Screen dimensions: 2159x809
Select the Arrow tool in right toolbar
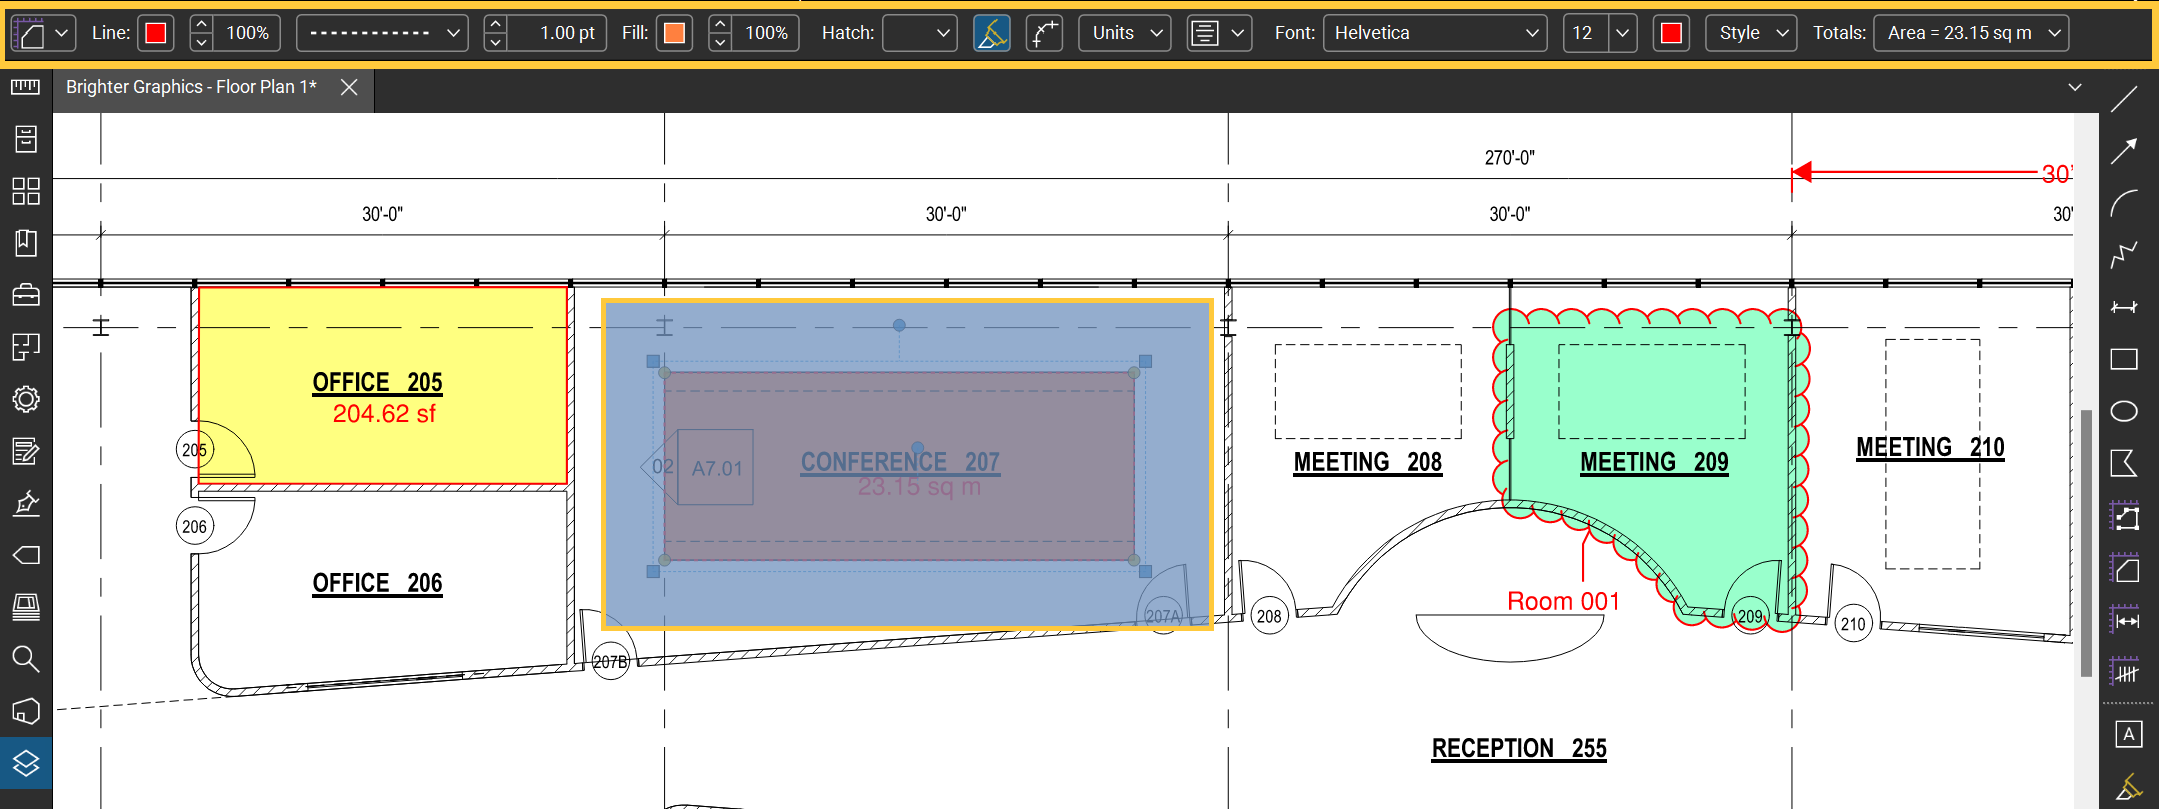pos(2124,151)
